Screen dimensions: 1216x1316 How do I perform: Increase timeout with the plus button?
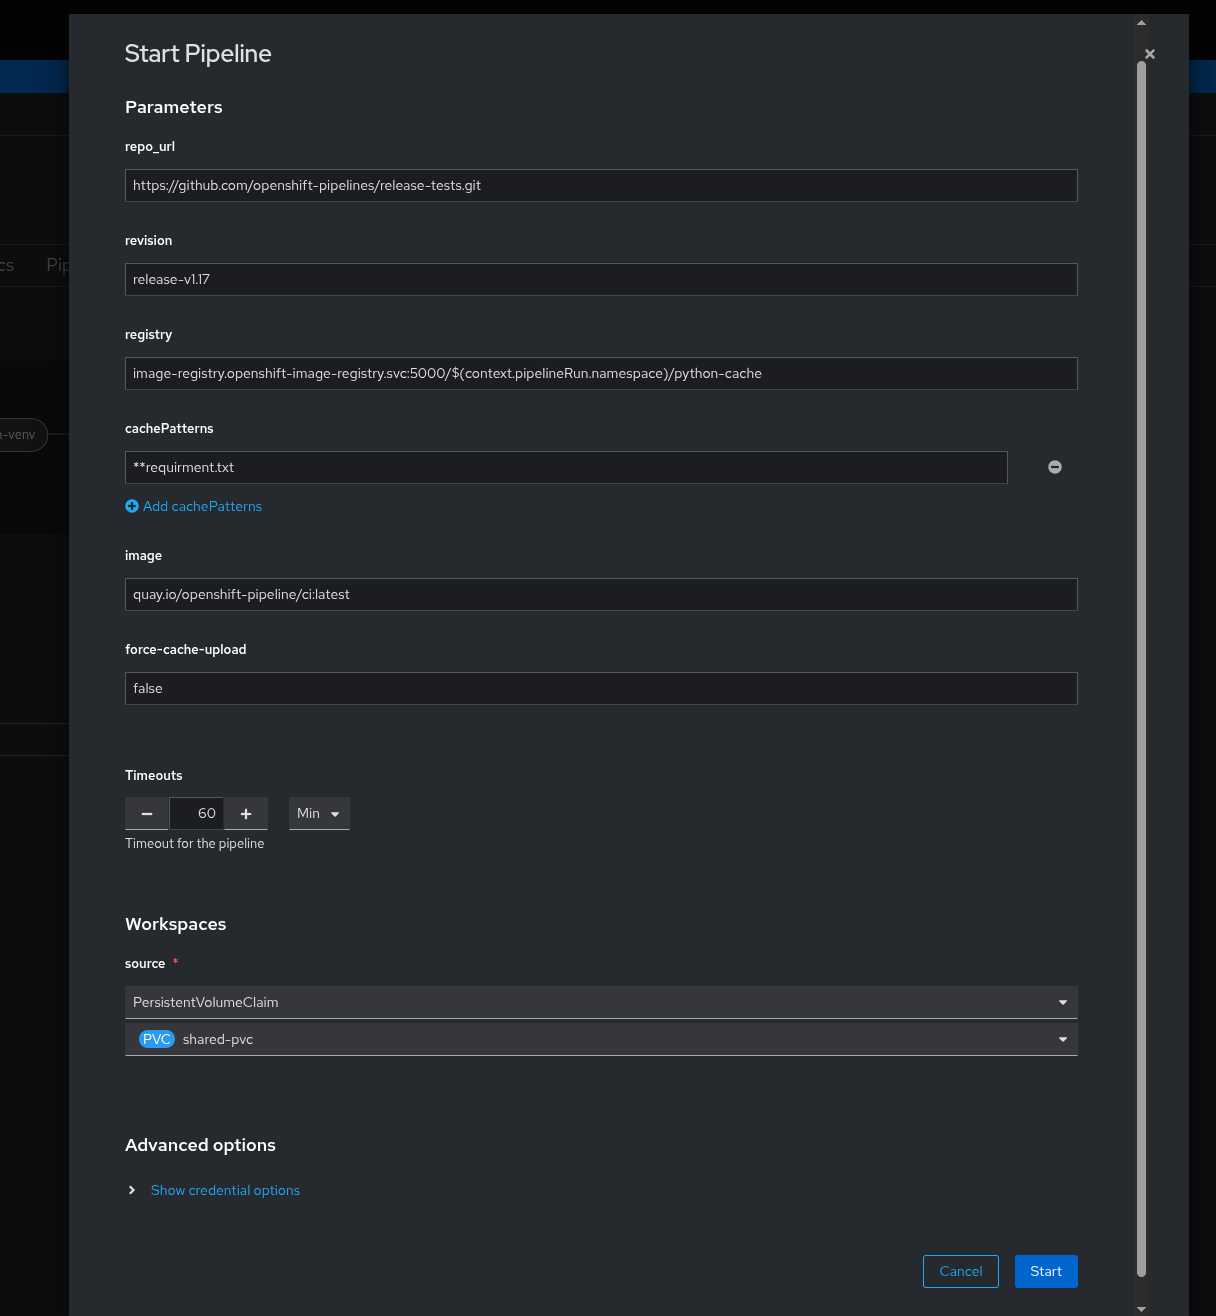pyautogui.click(x=246, y=814)
